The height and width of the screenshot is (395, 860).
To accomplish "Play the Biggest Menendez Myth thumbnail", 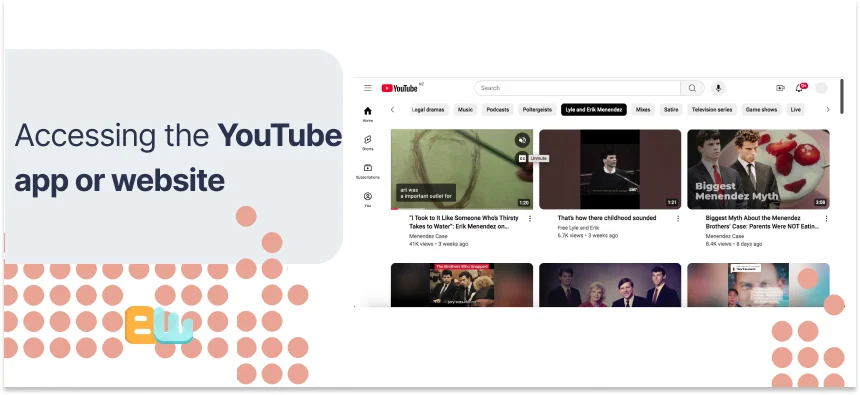I will pyautogui.click(x=758, y=169).
